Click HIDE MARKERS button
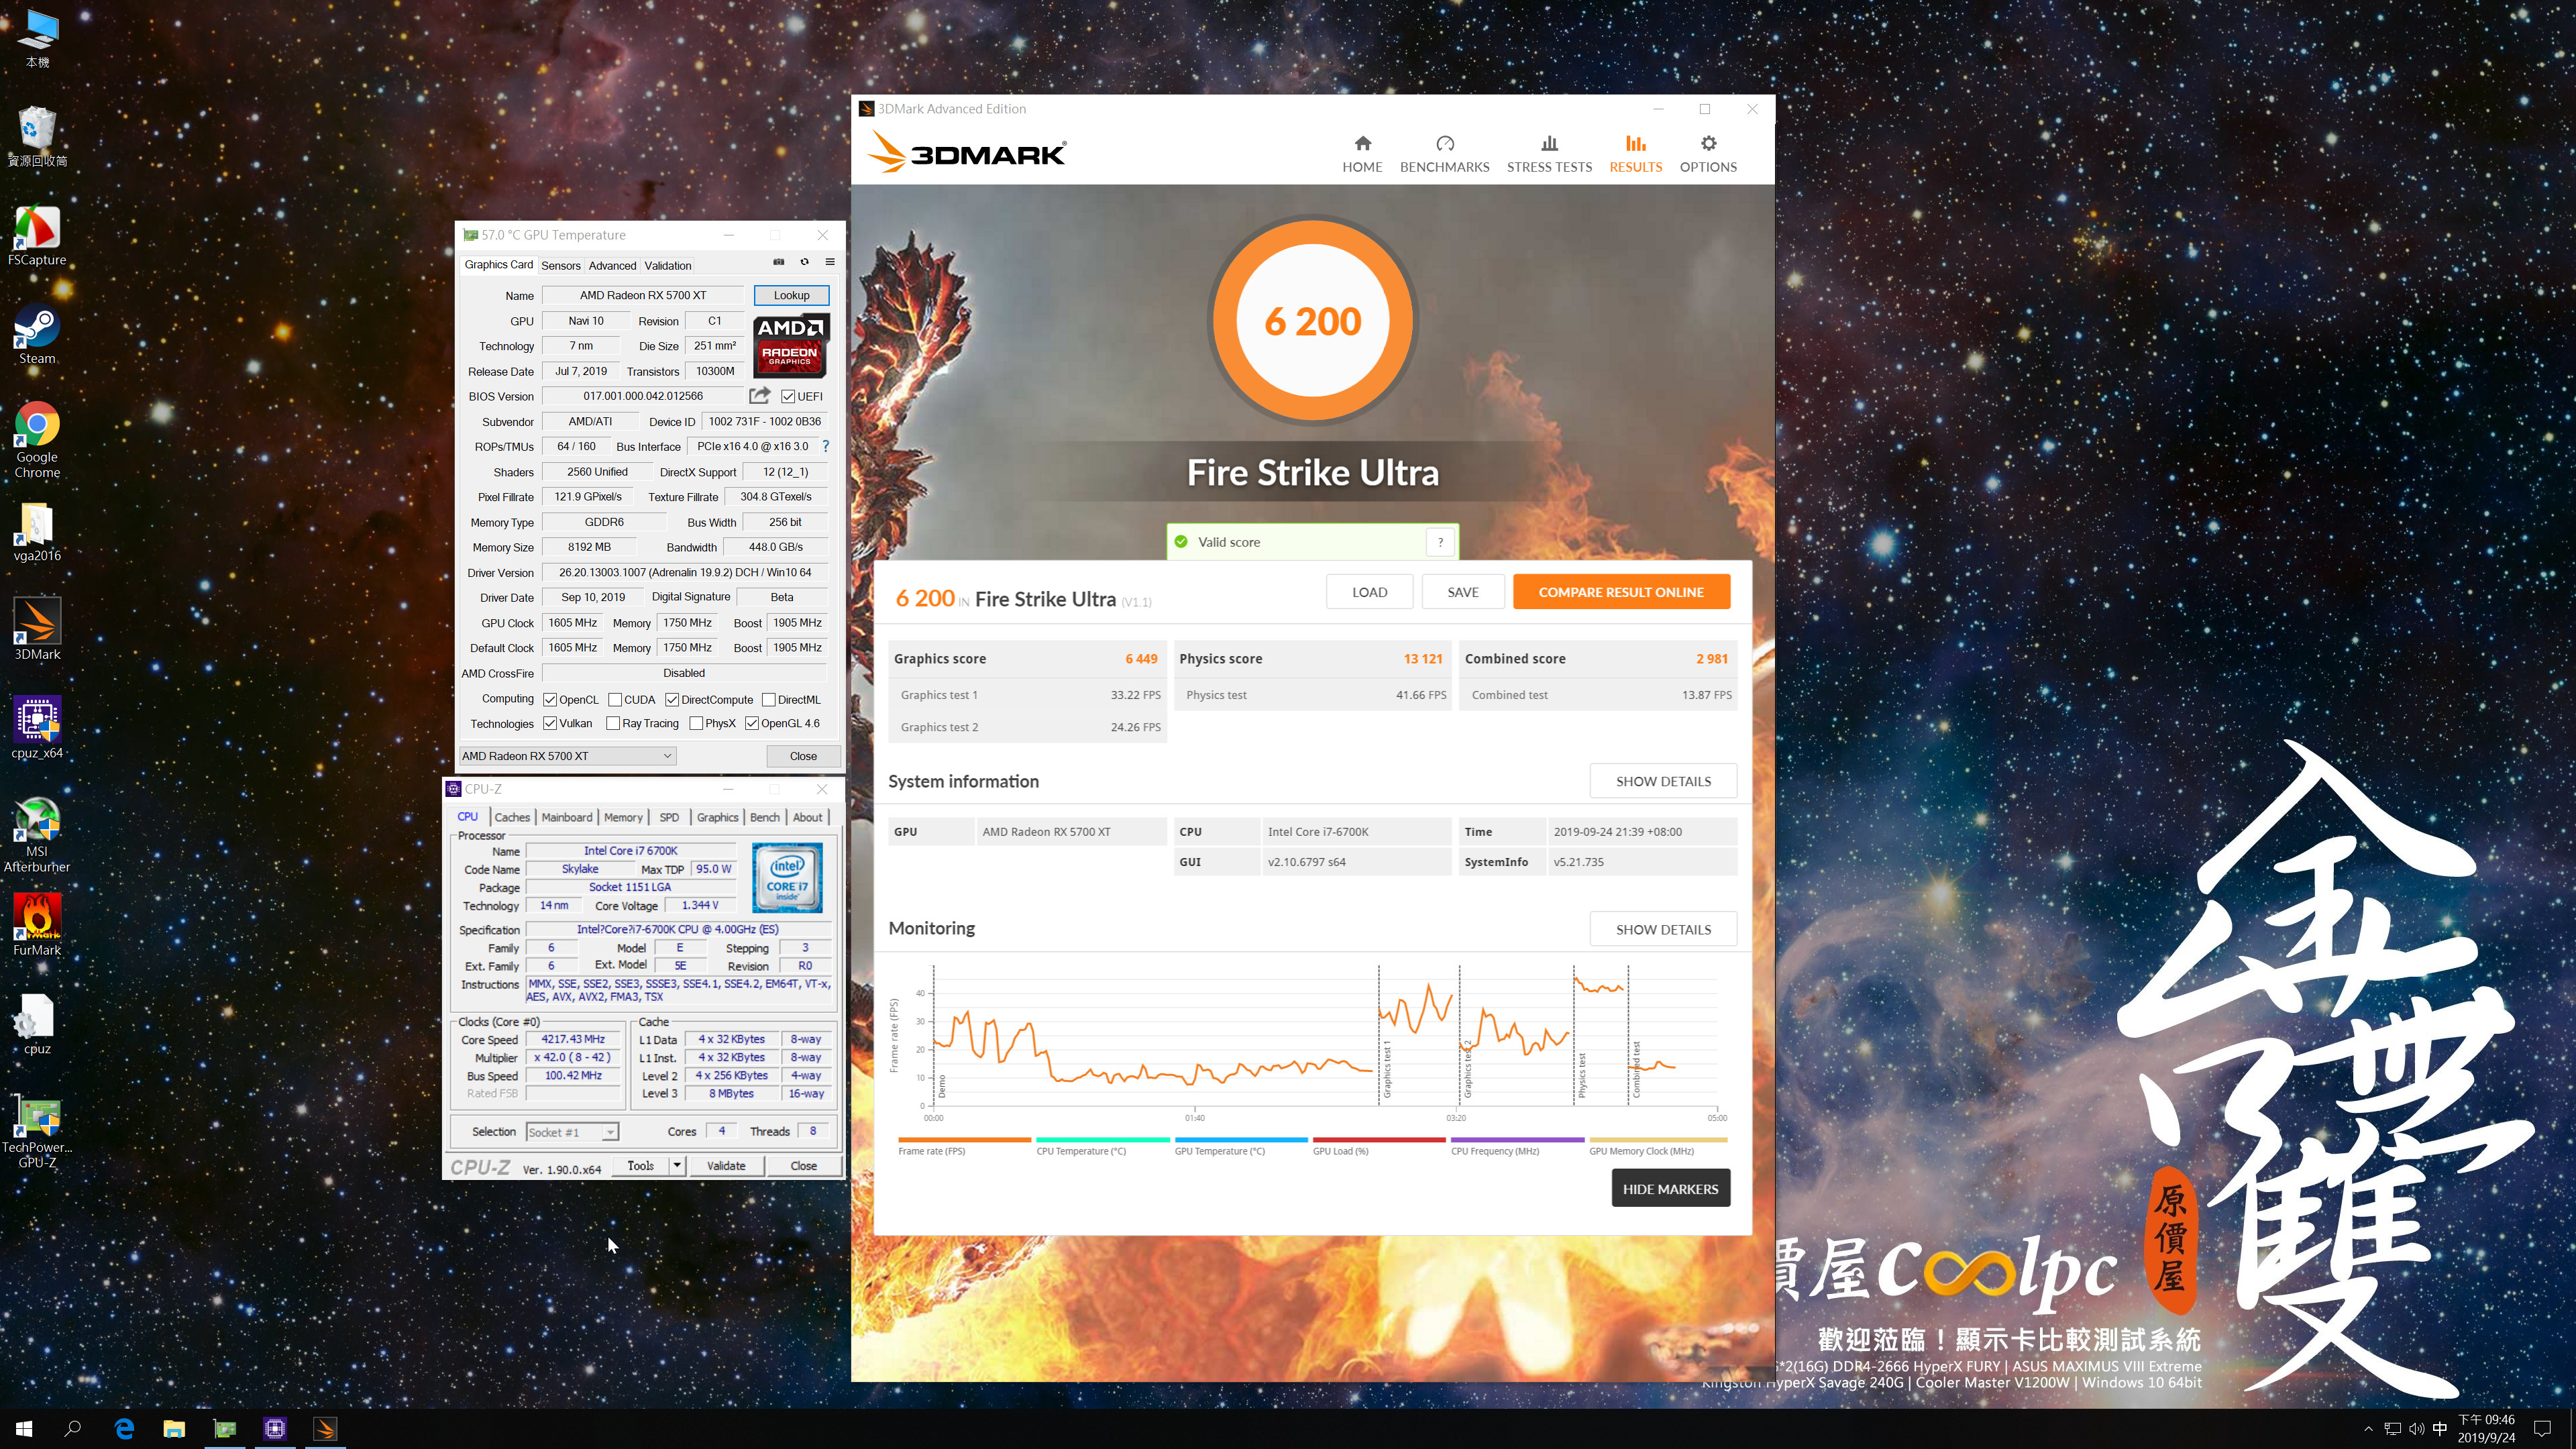This screenshot has height=1449, width=2576. pos(1670,1189)
